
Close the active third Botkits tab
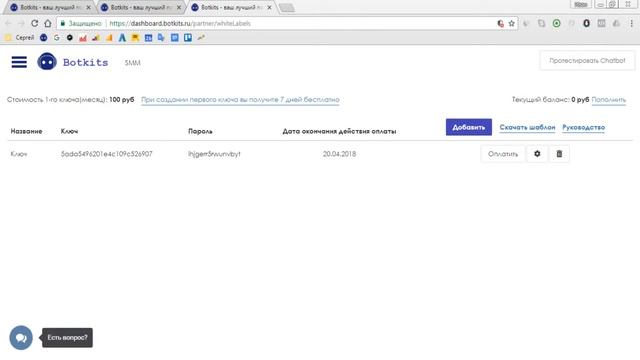[269, 7]
